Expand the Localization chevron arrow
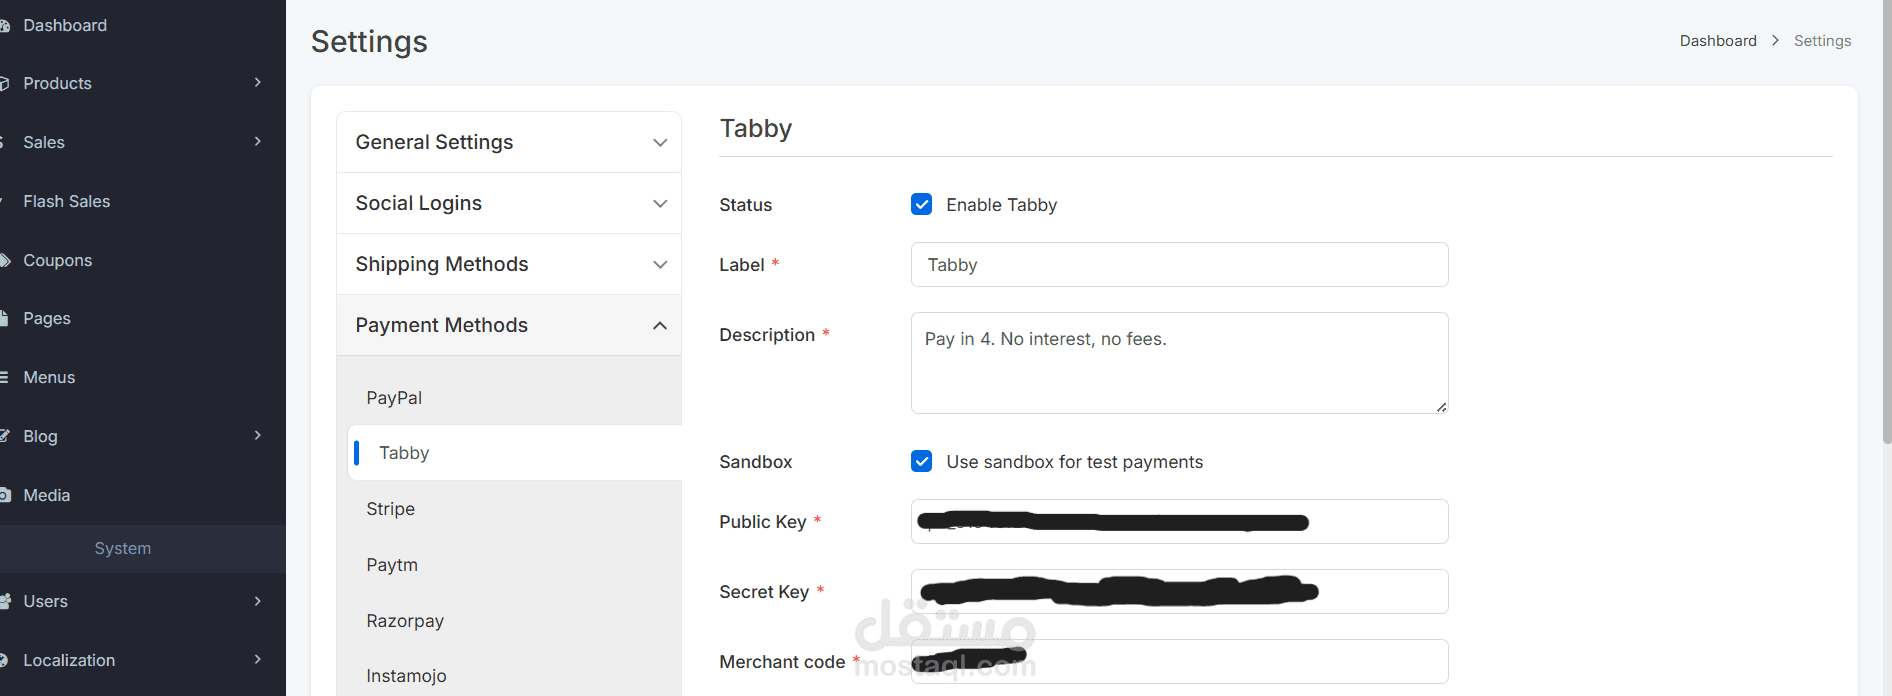This screenshot has width=1892, height=696. (x=257, y=660)
